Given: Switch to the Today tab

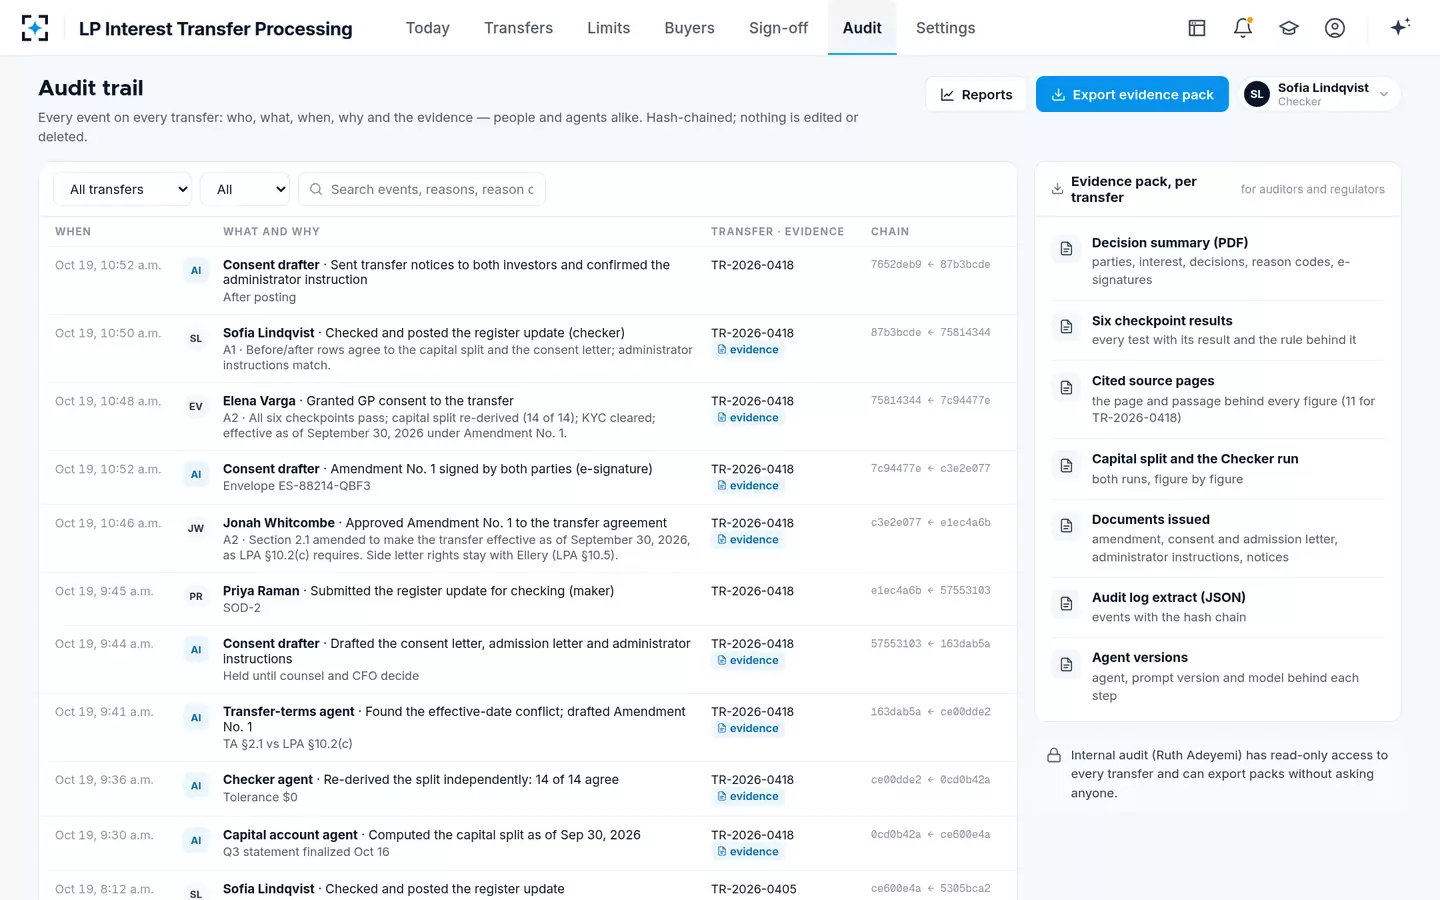Looking at the screenshot, I should click(428, 28).
